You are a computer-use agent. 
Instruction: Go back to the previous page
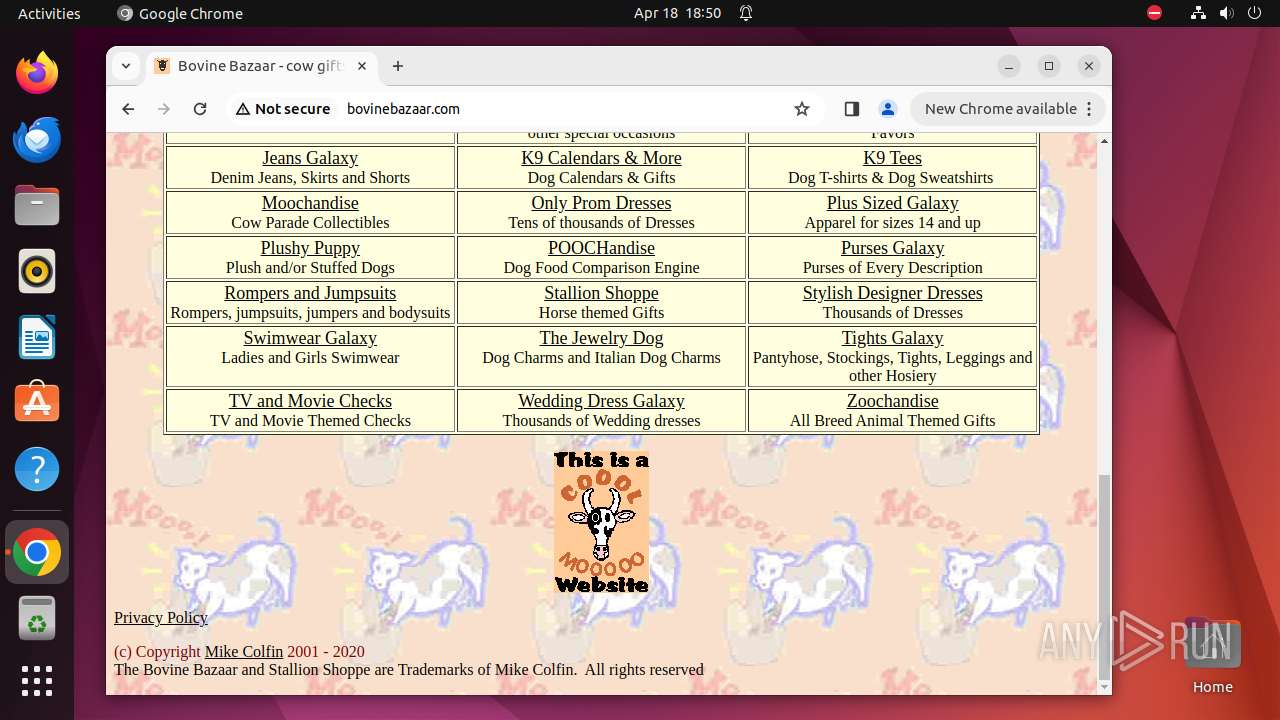(x=128, y=109)
